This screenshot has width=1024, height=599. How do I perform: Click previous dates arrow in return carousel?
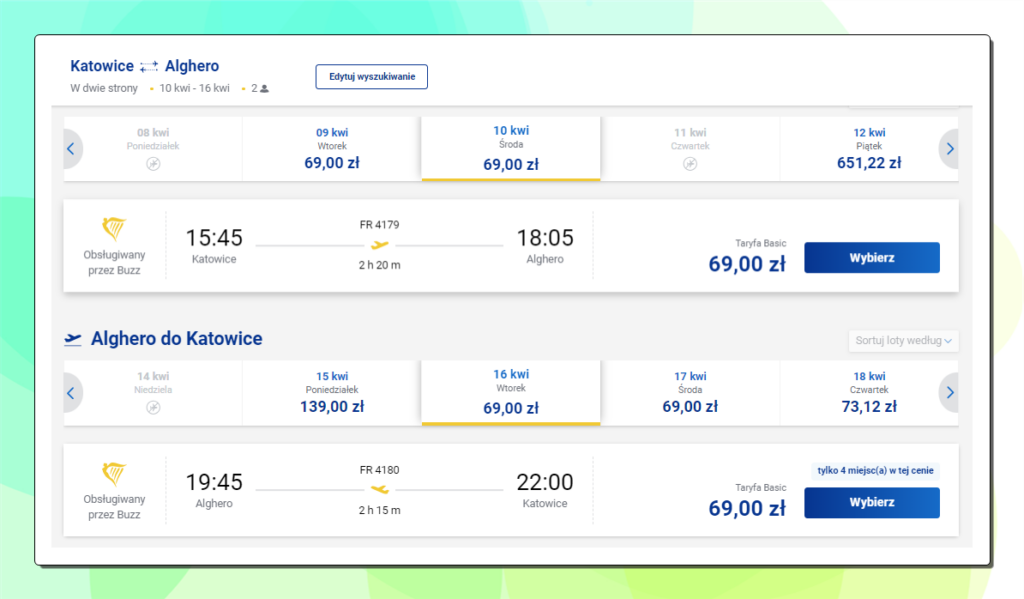point(71,393)
